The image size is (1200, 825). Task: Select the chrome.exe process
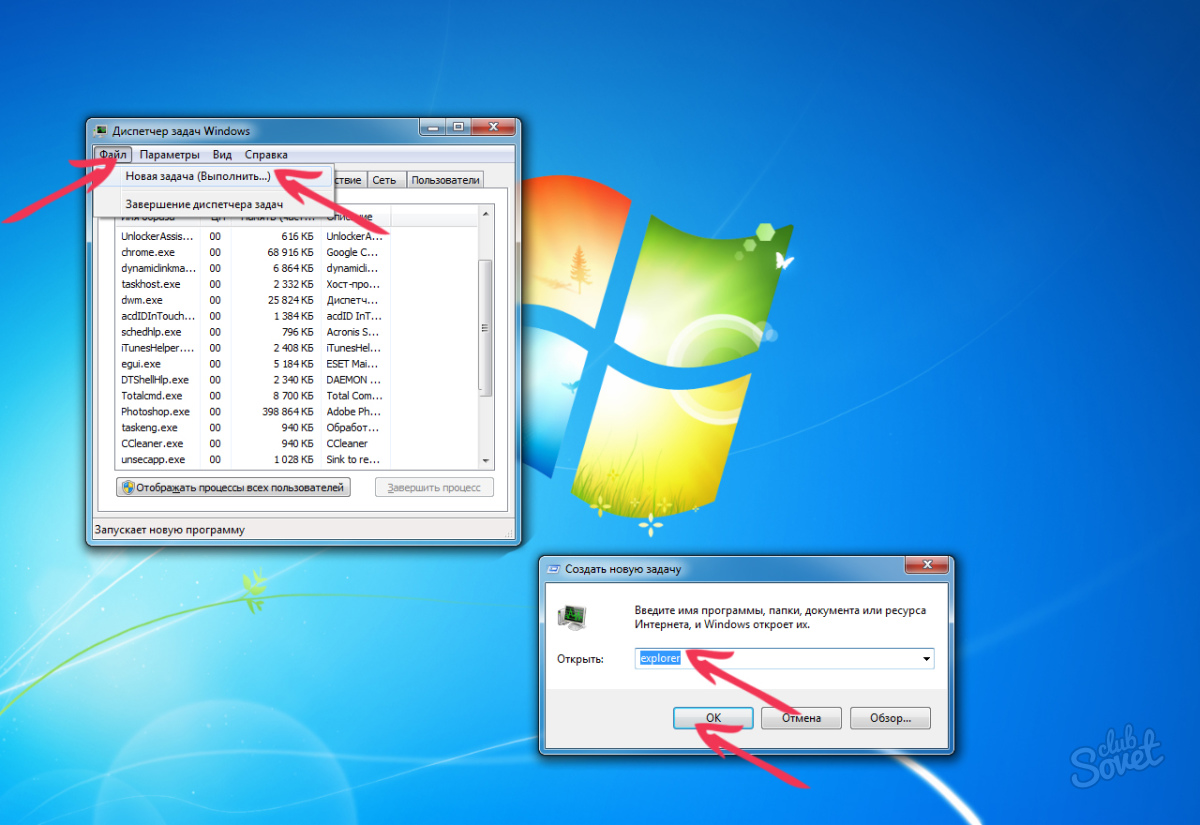point(297,252)
